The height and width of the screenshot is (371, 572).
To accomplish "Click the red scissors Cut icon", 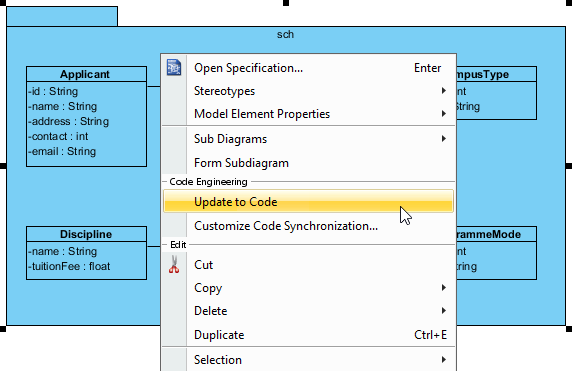I will 174,264.
